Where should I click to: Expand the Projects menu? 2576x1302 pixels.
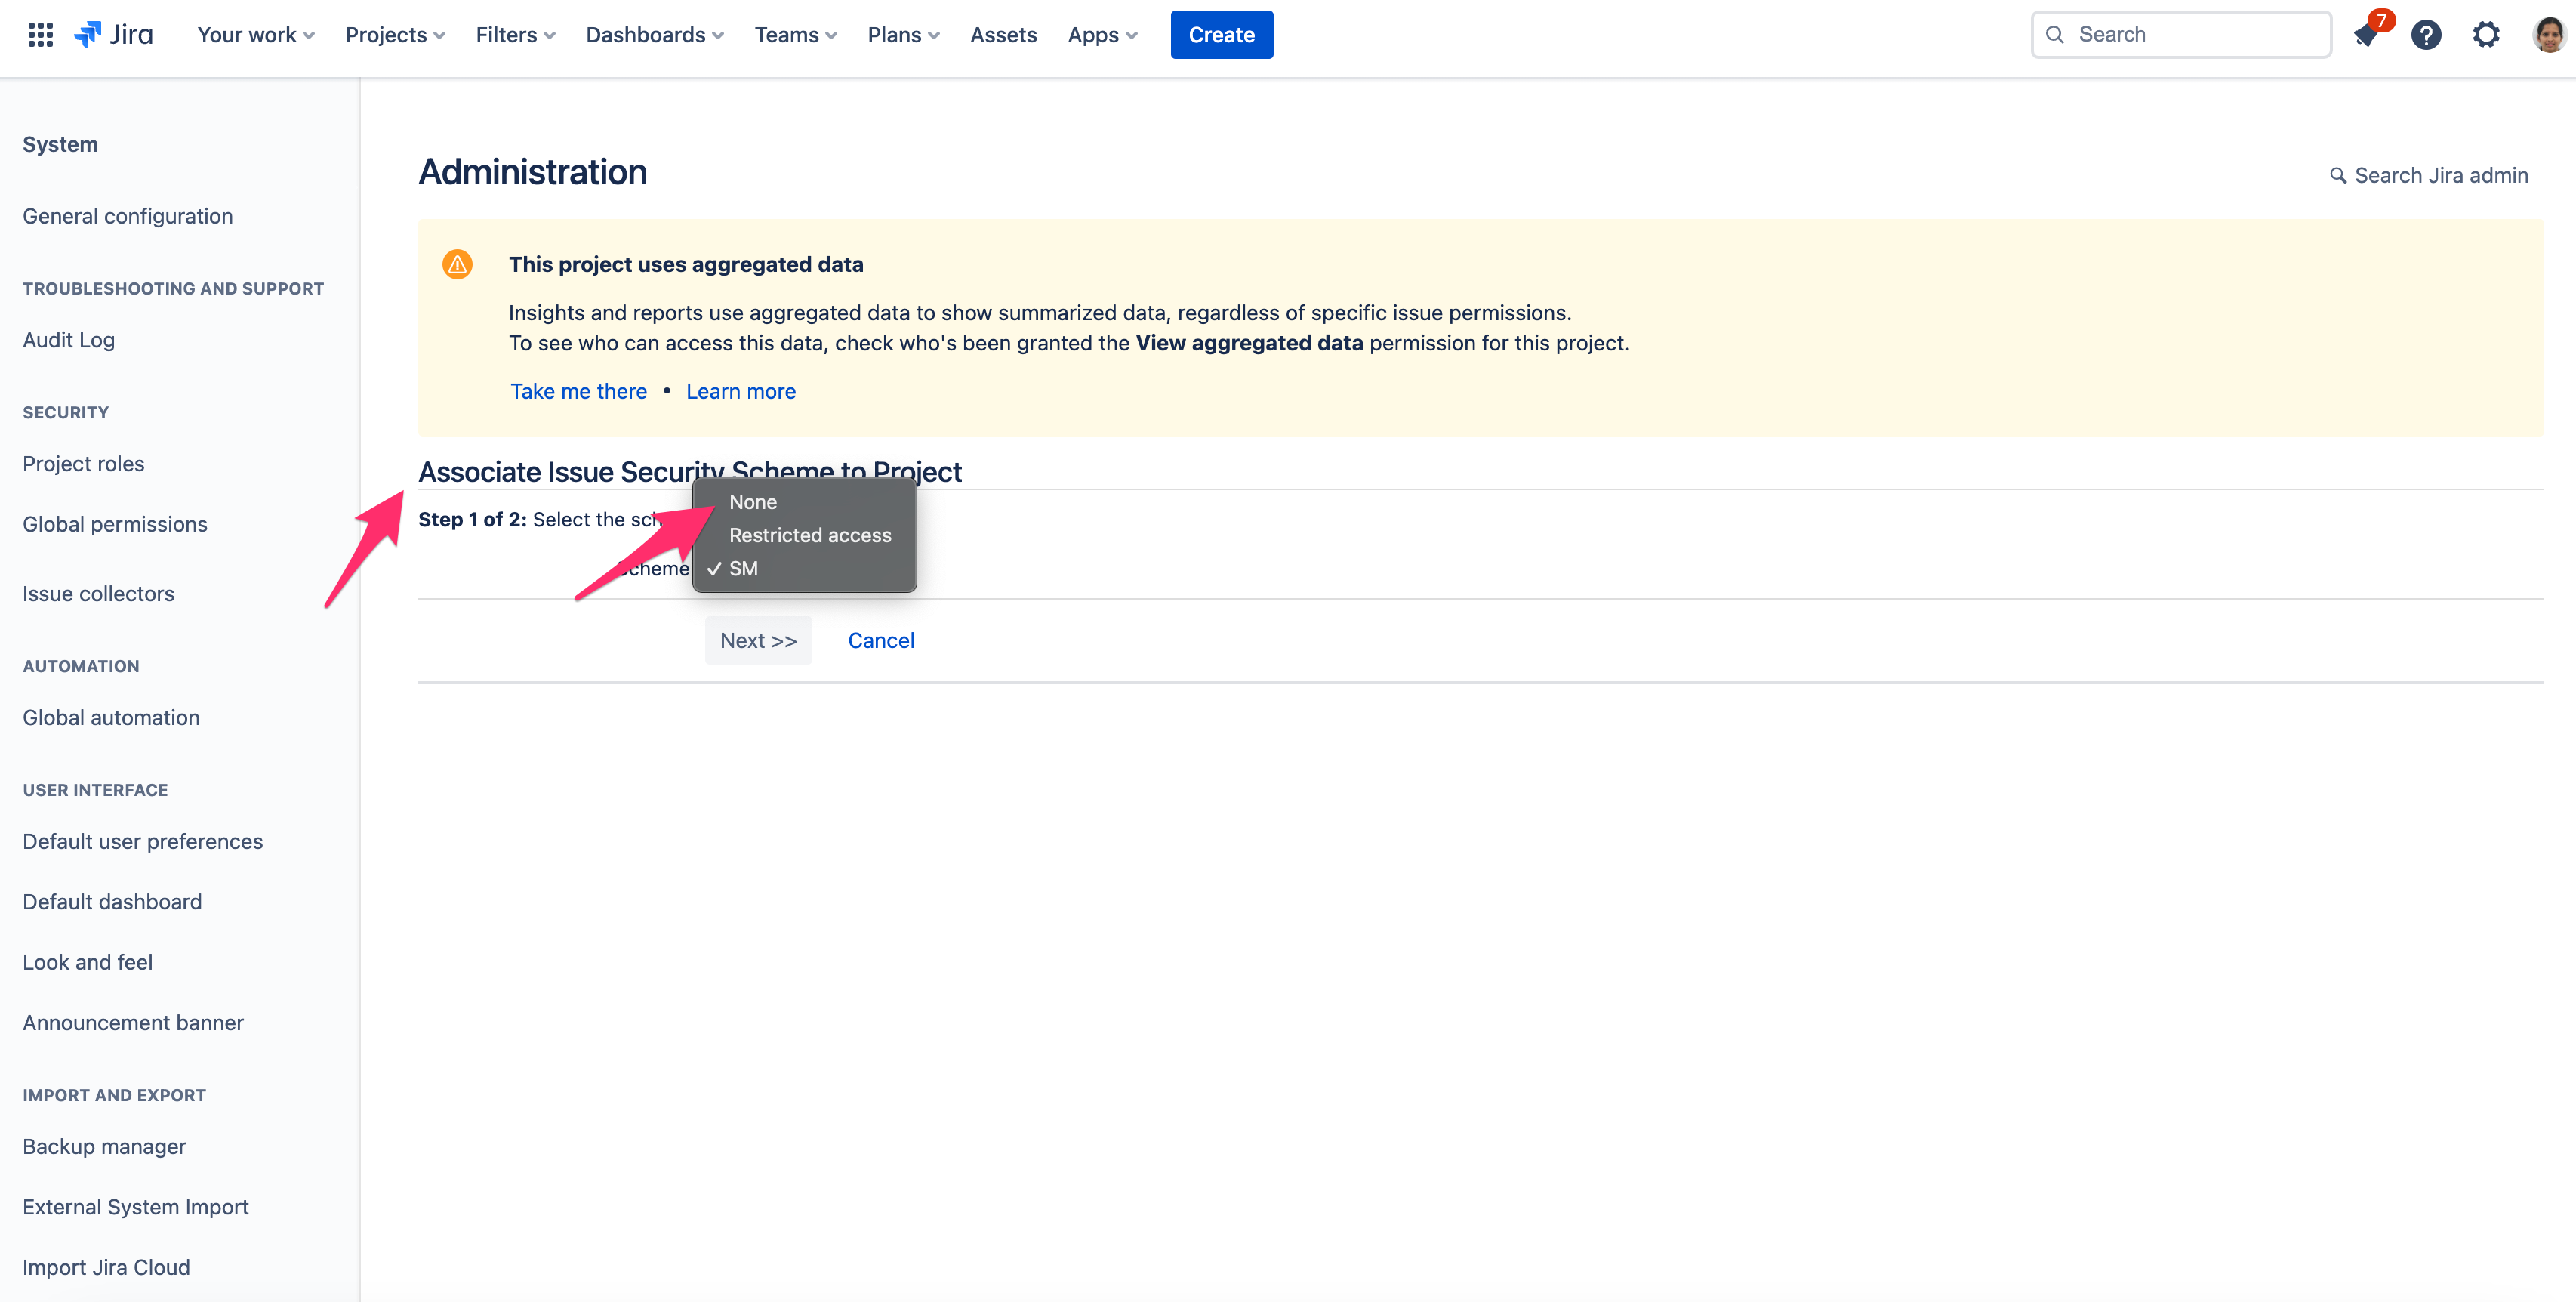[x=395, y=35]
